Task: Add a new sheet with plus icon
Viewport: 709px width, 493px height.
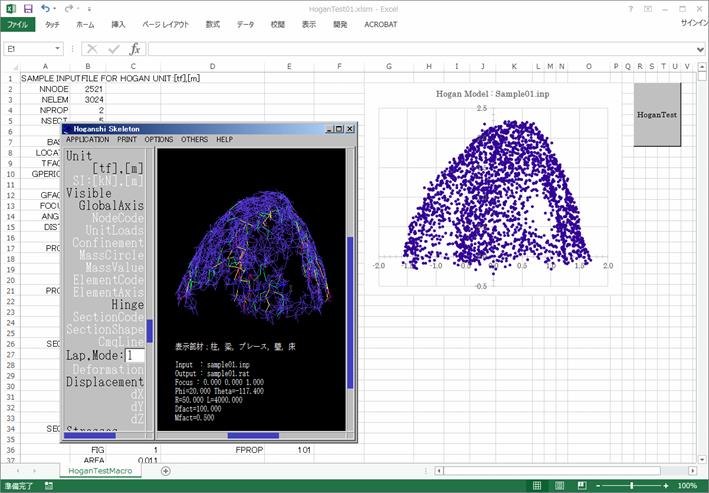Action: [165, 471]
